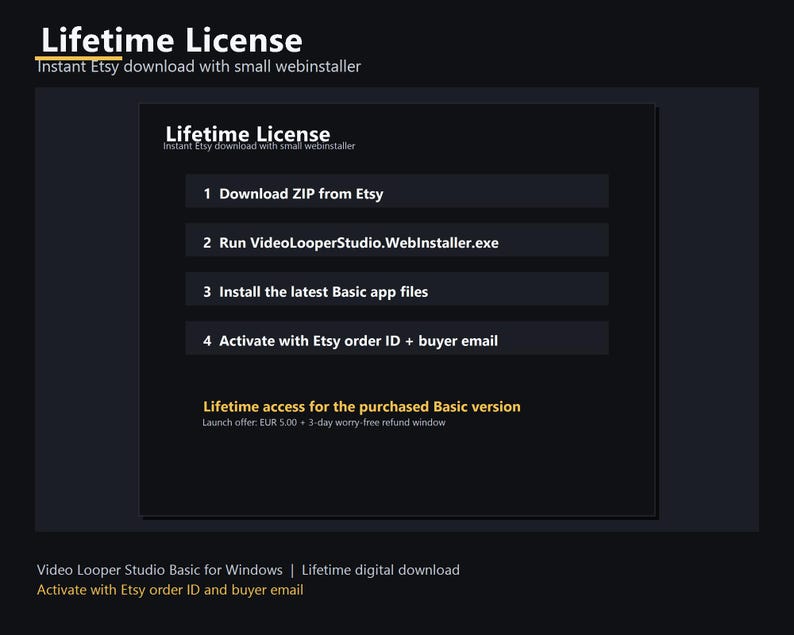Select step 1 'Download ZIP from Etsy'
Screen dimensions: 794x635
396,191
